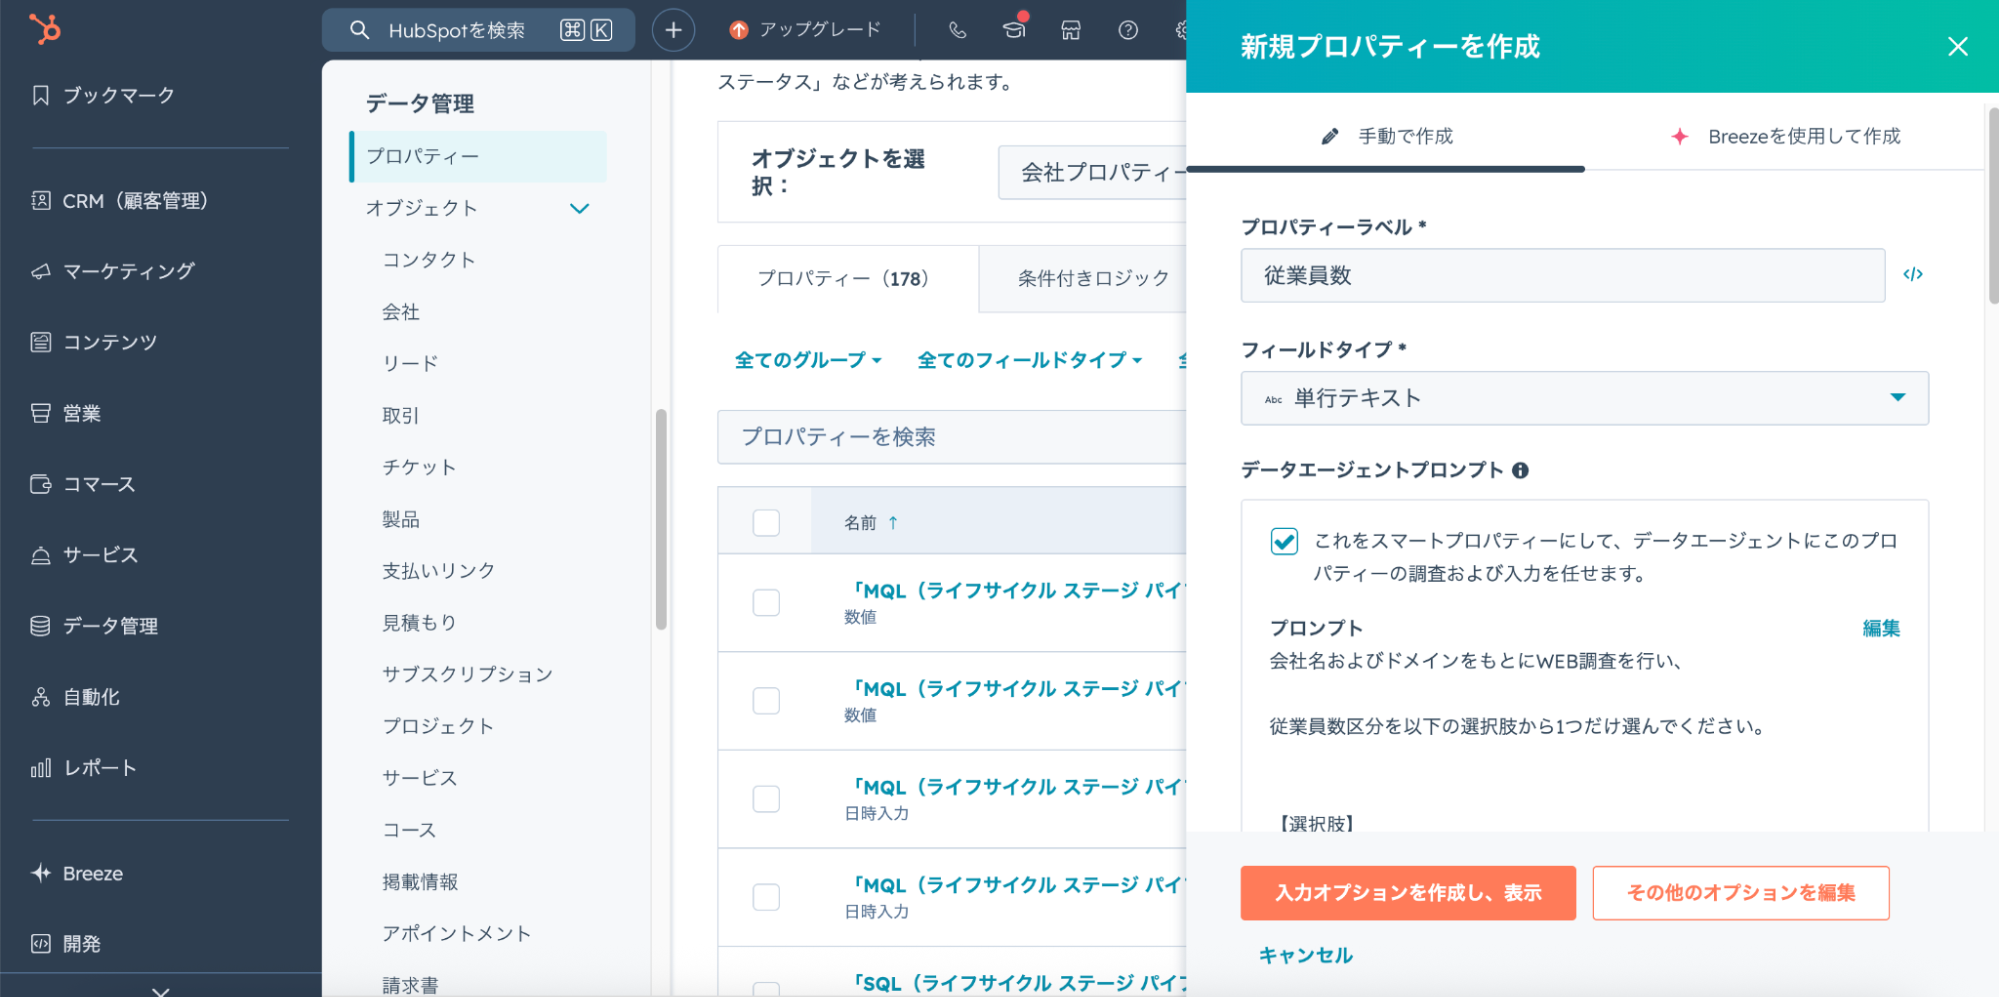Screen dimensions: 1999x997
Task: Click the 編集 link for the prompt
Action: point(1880,628)
